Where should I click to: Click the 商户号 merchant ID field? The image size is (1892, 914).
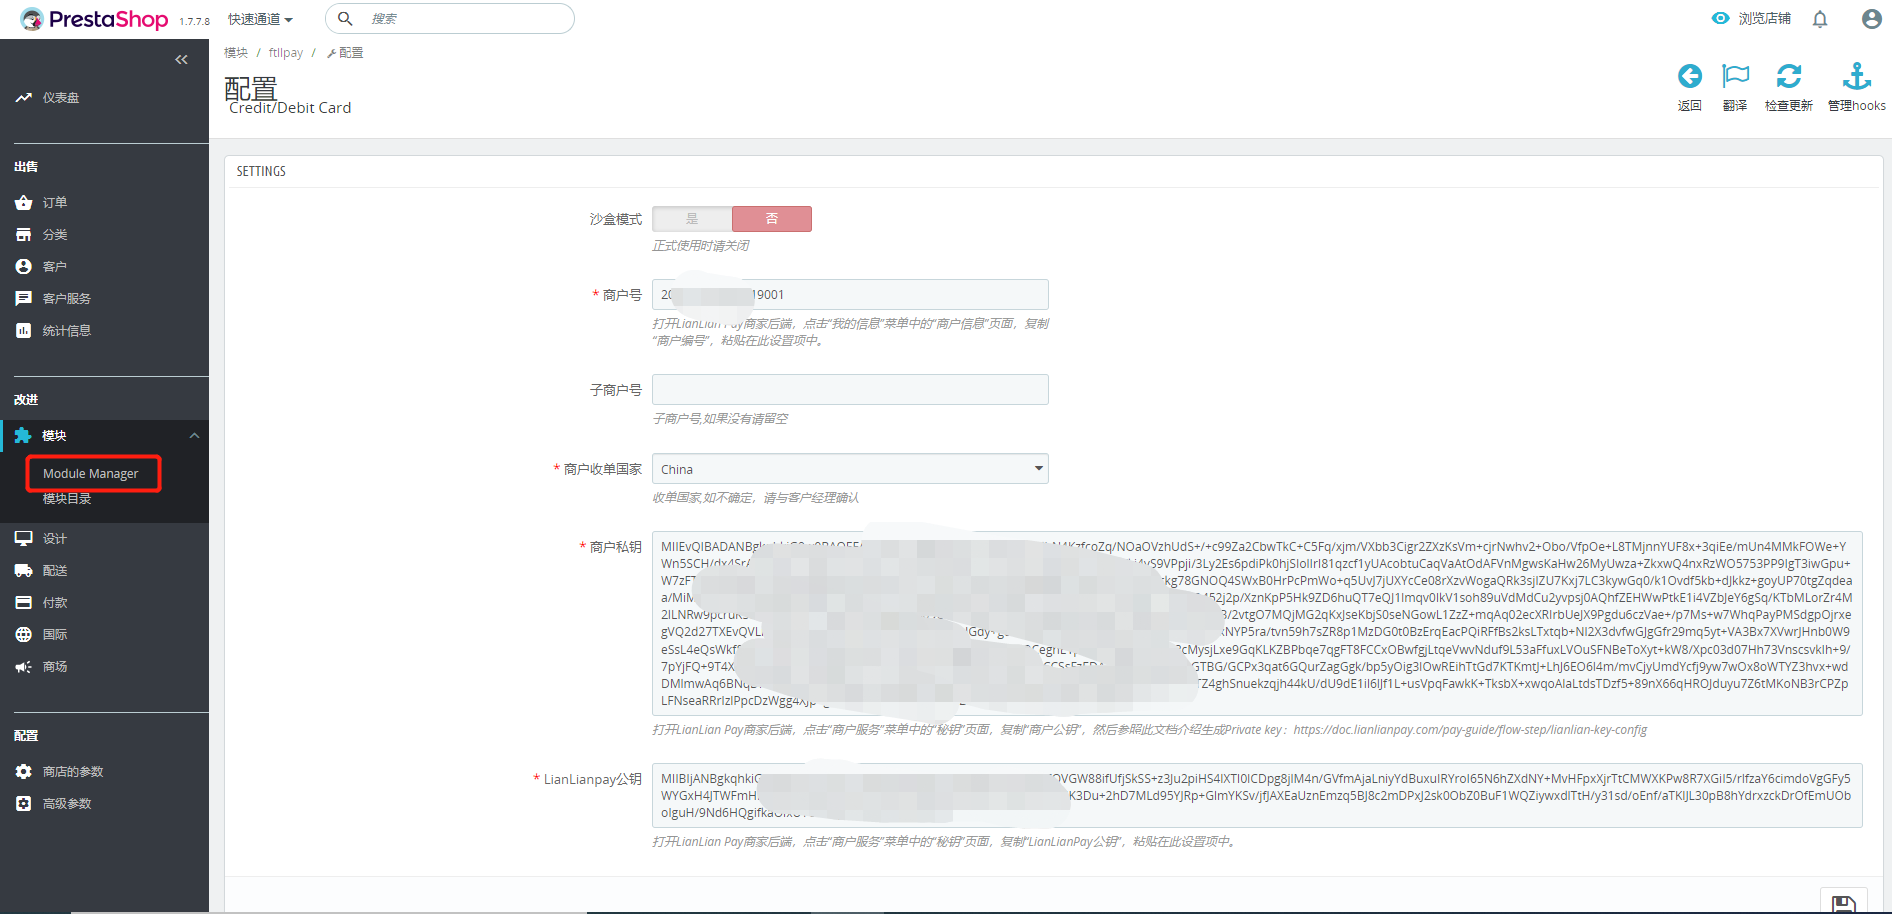[850, 295]
